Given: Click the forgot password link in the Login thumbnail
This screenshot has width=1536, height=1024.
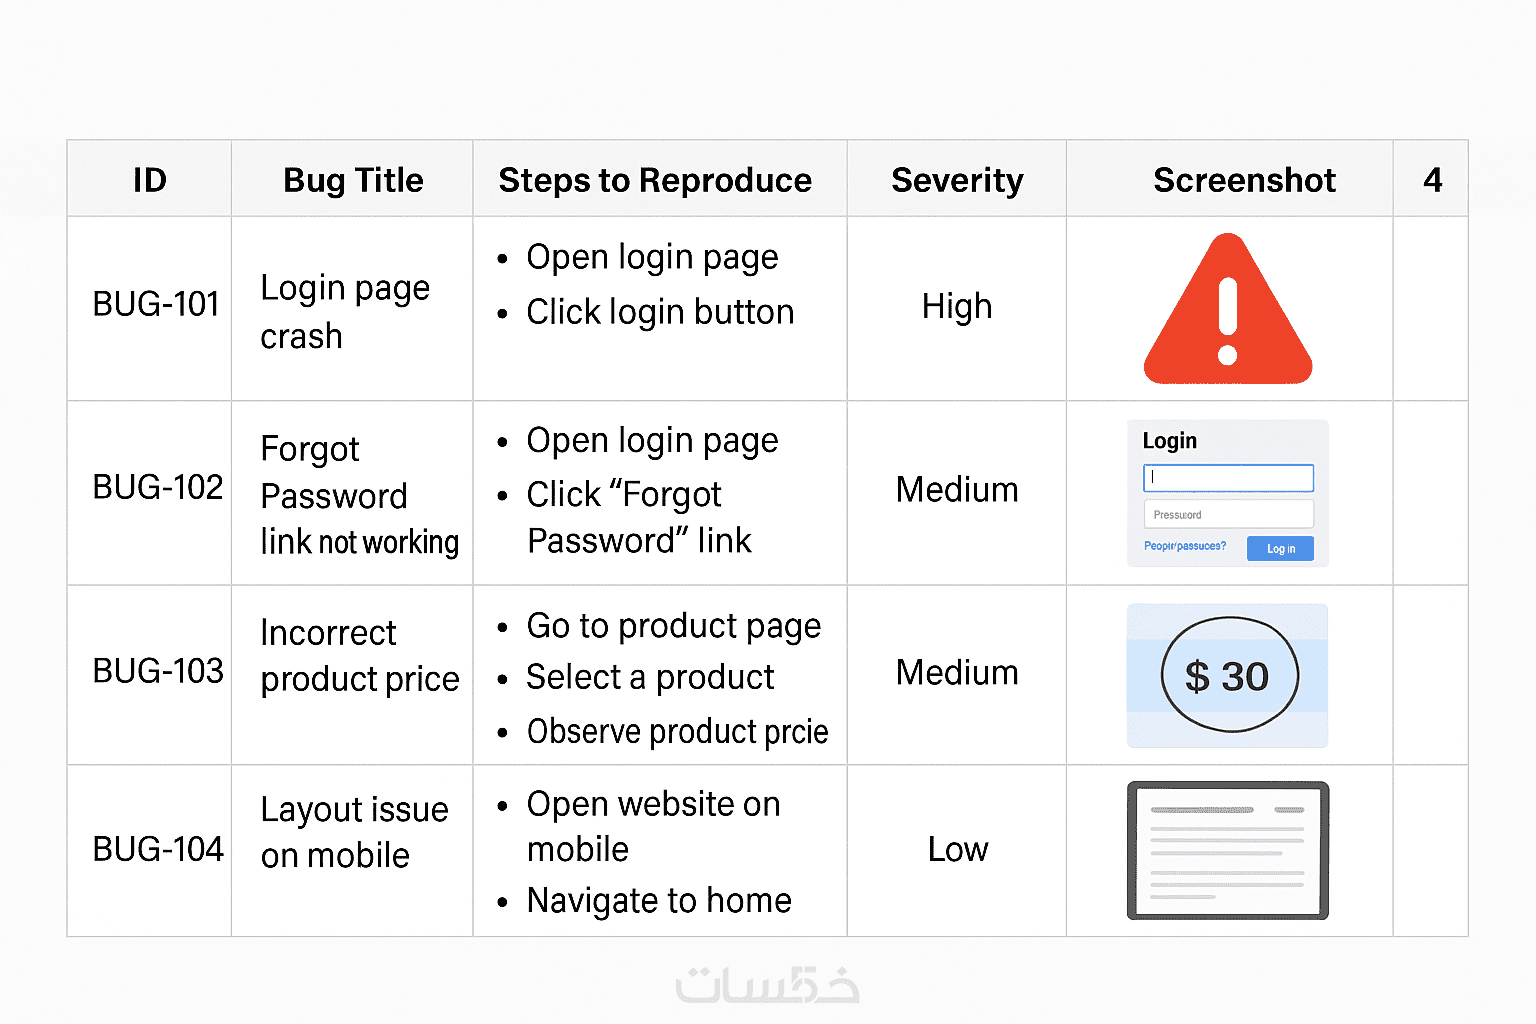Looking at the screenshot, I should tap(1184, 546).
